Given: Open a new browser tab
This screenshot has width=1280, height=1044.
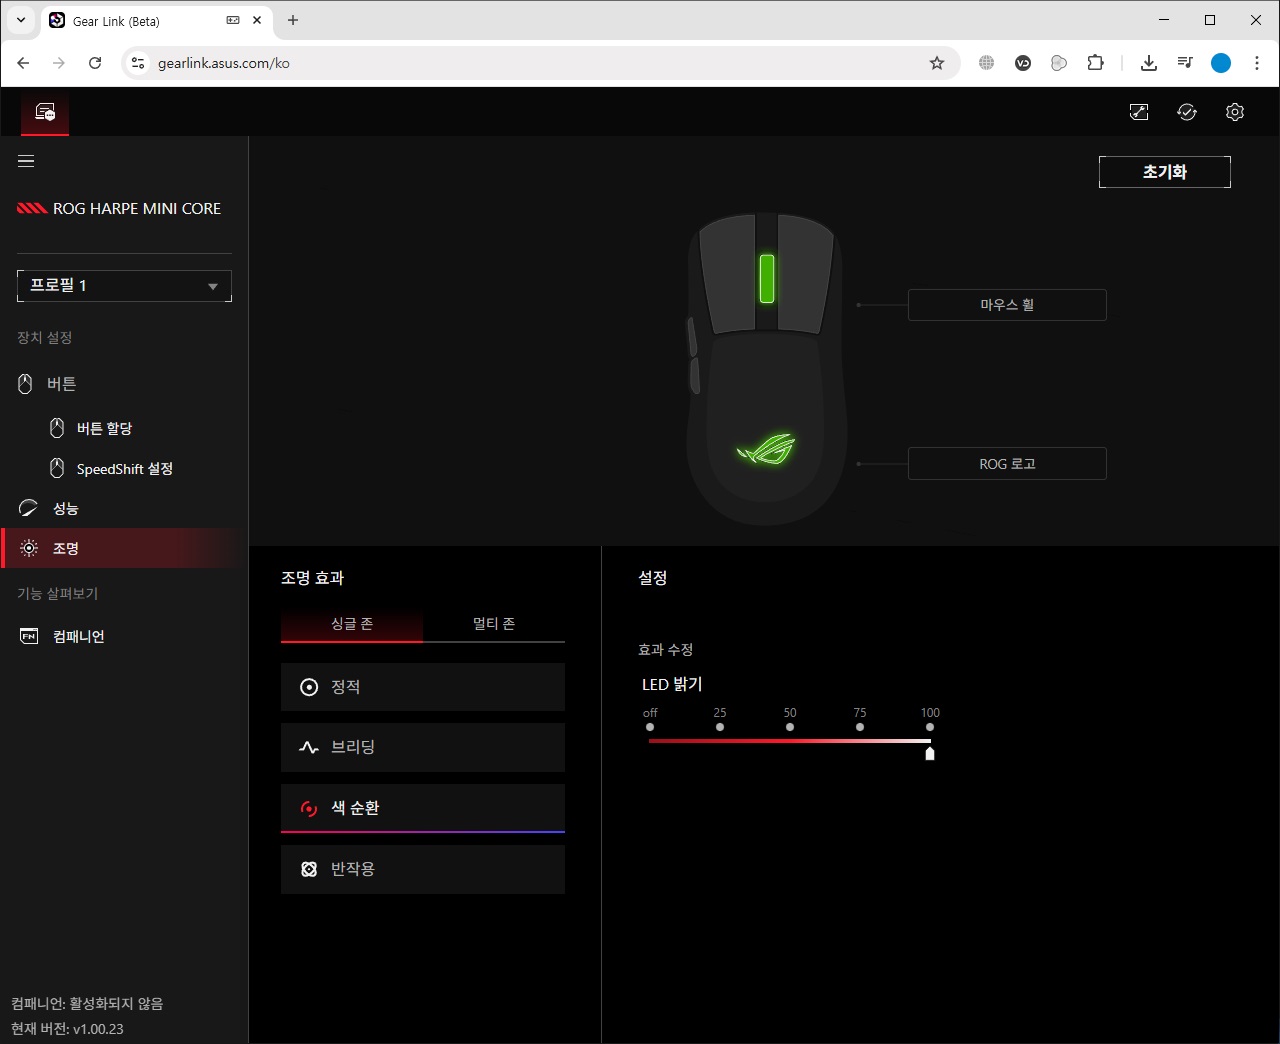Looking at the screenshot, I should 293,20.
